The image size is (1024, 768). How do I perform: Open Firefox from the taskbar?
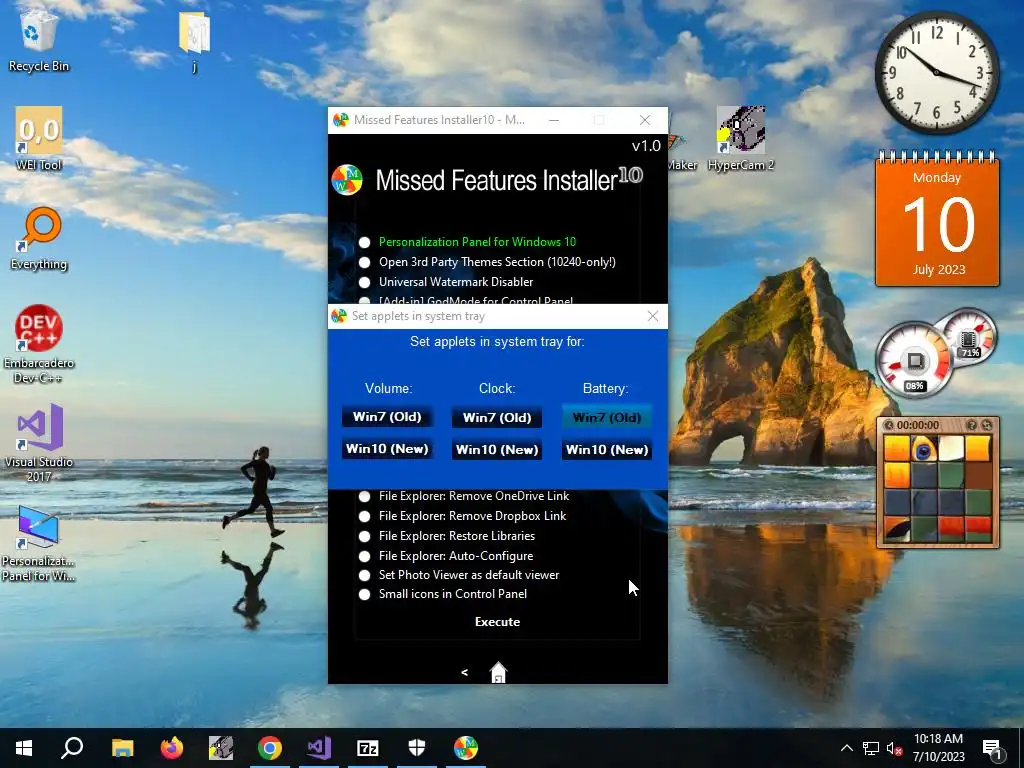click(x=172, y=748)
